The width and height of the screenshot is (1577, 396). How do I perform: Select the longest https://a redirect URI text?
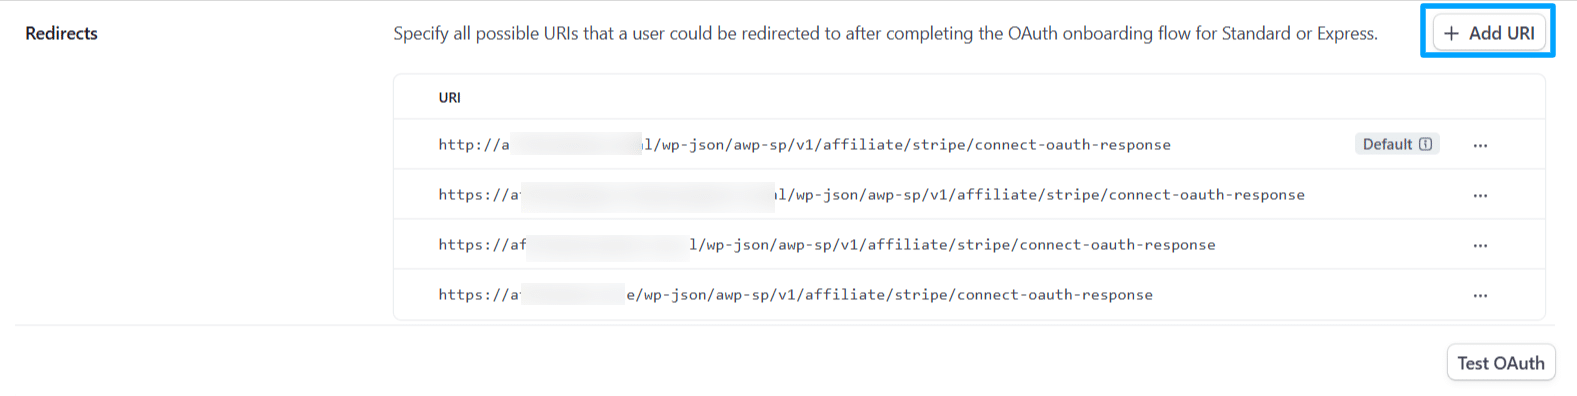(871, 195)
